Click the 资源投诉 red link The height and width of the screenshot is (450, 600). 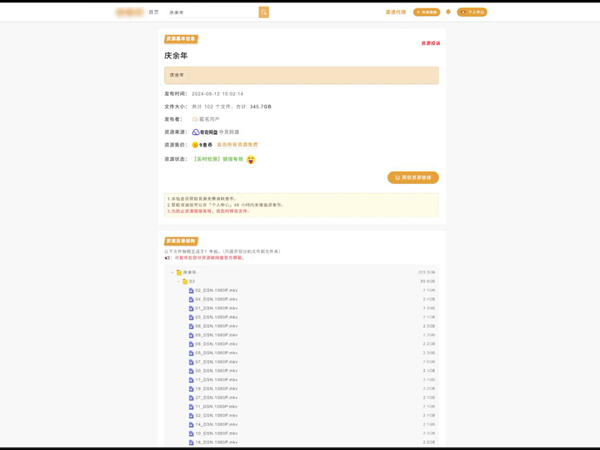[x=430, y=43]
